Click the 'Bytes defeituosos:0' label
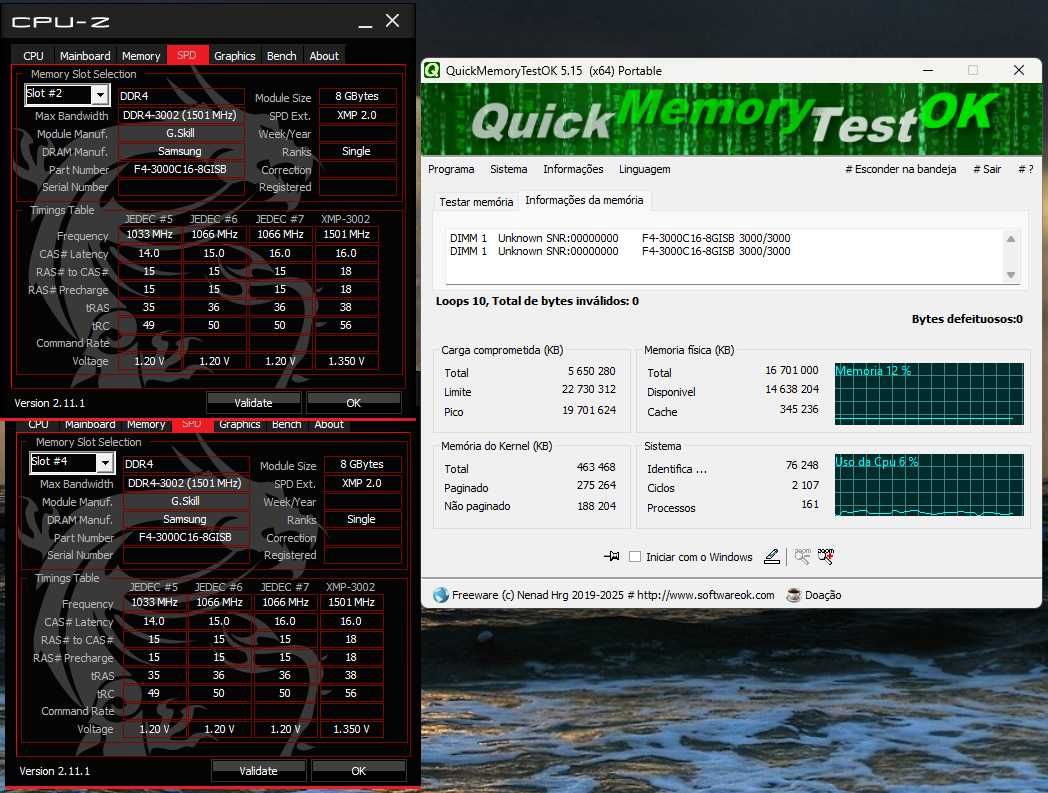The height and width of the screenshot is (793, 1048). pyautogui.click(x=967, y=319)
